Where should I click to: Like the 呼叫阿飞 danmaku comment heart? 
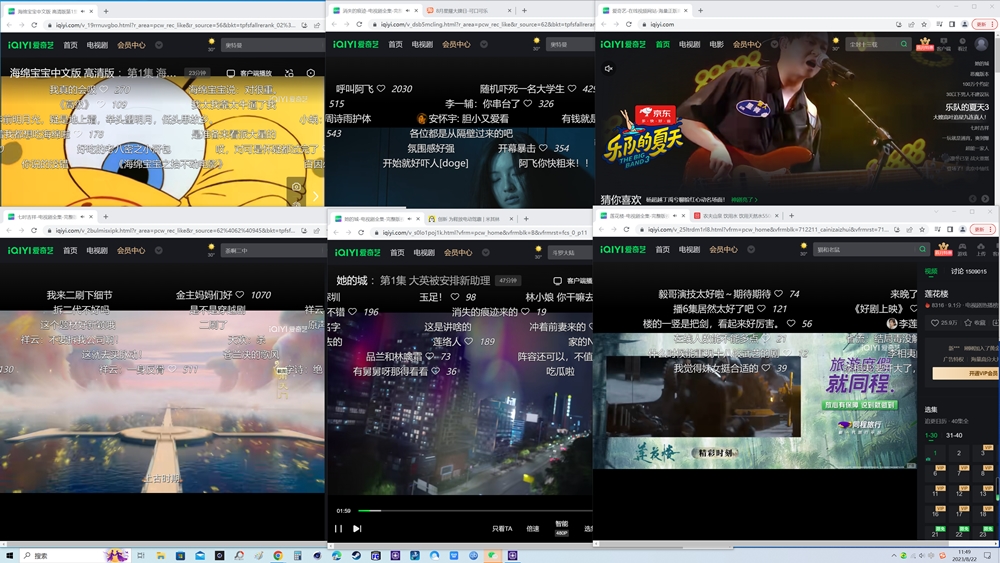point(381,89)
